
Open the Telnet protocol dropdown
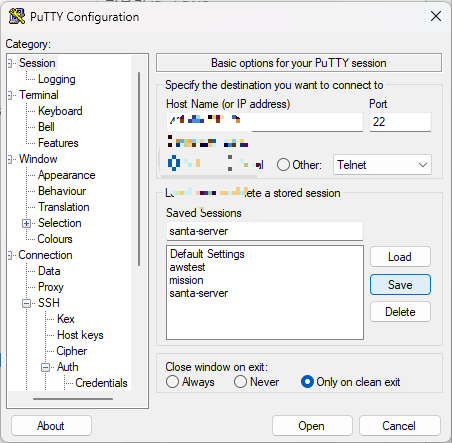382,165
